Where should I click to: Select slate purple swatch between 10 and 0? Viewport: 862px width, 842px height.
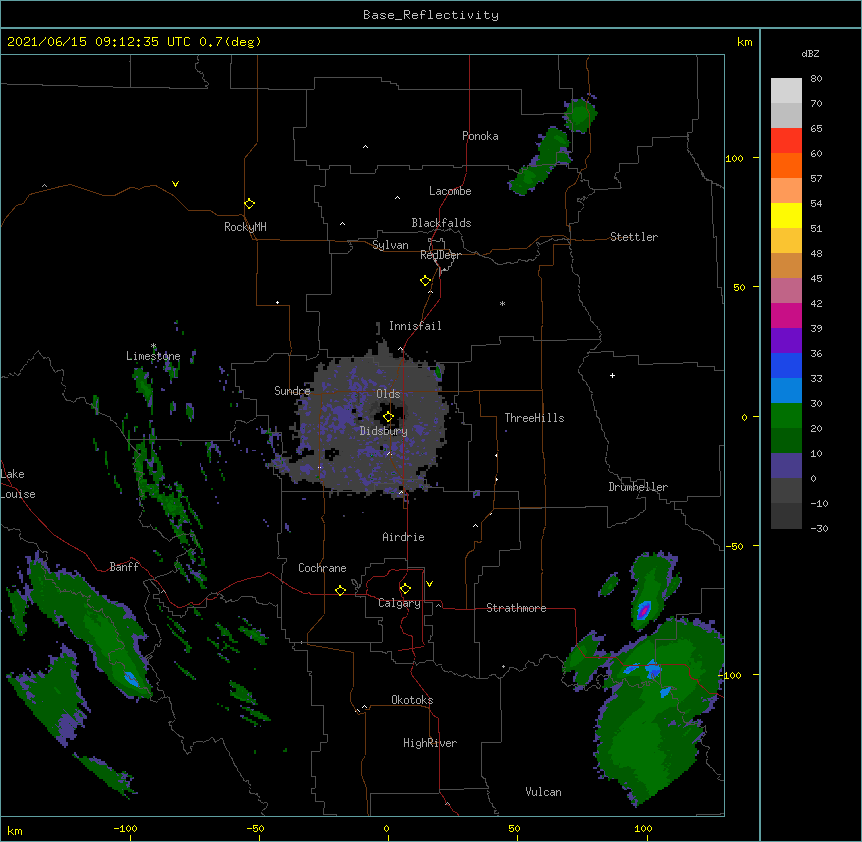[786, 466]
